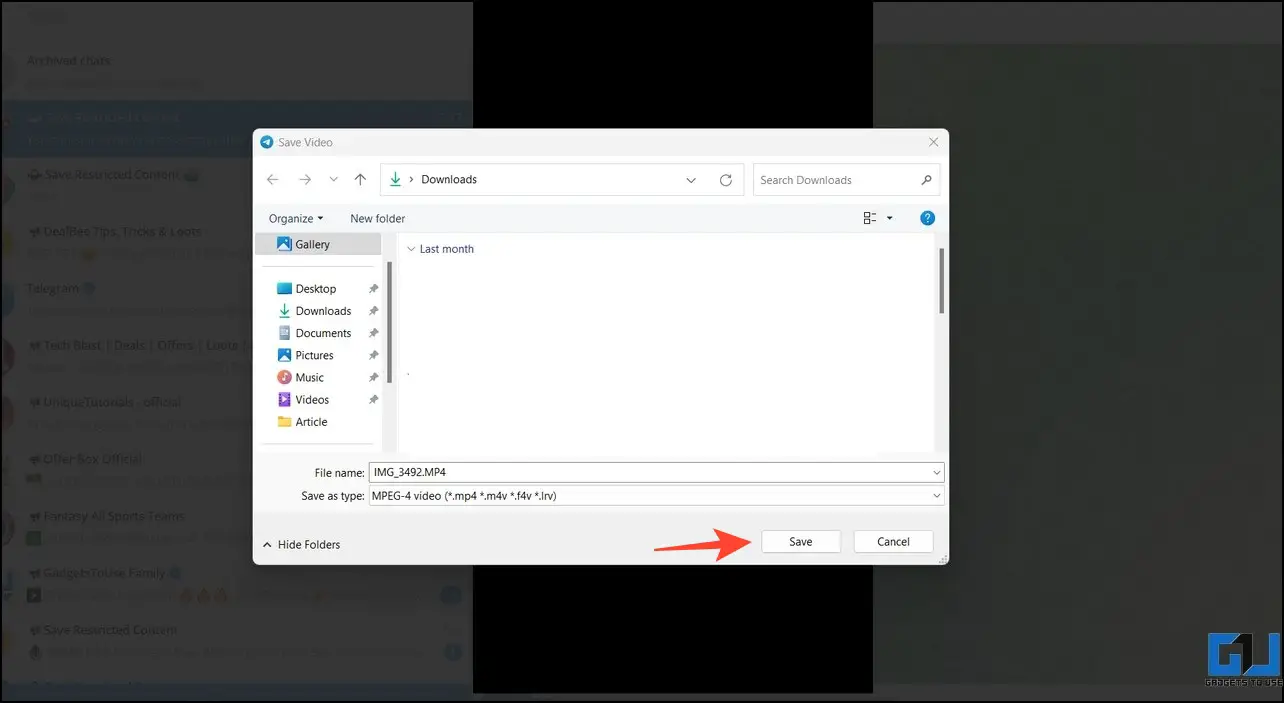Open the File name history dropdown arrow

tap(936, 472)
